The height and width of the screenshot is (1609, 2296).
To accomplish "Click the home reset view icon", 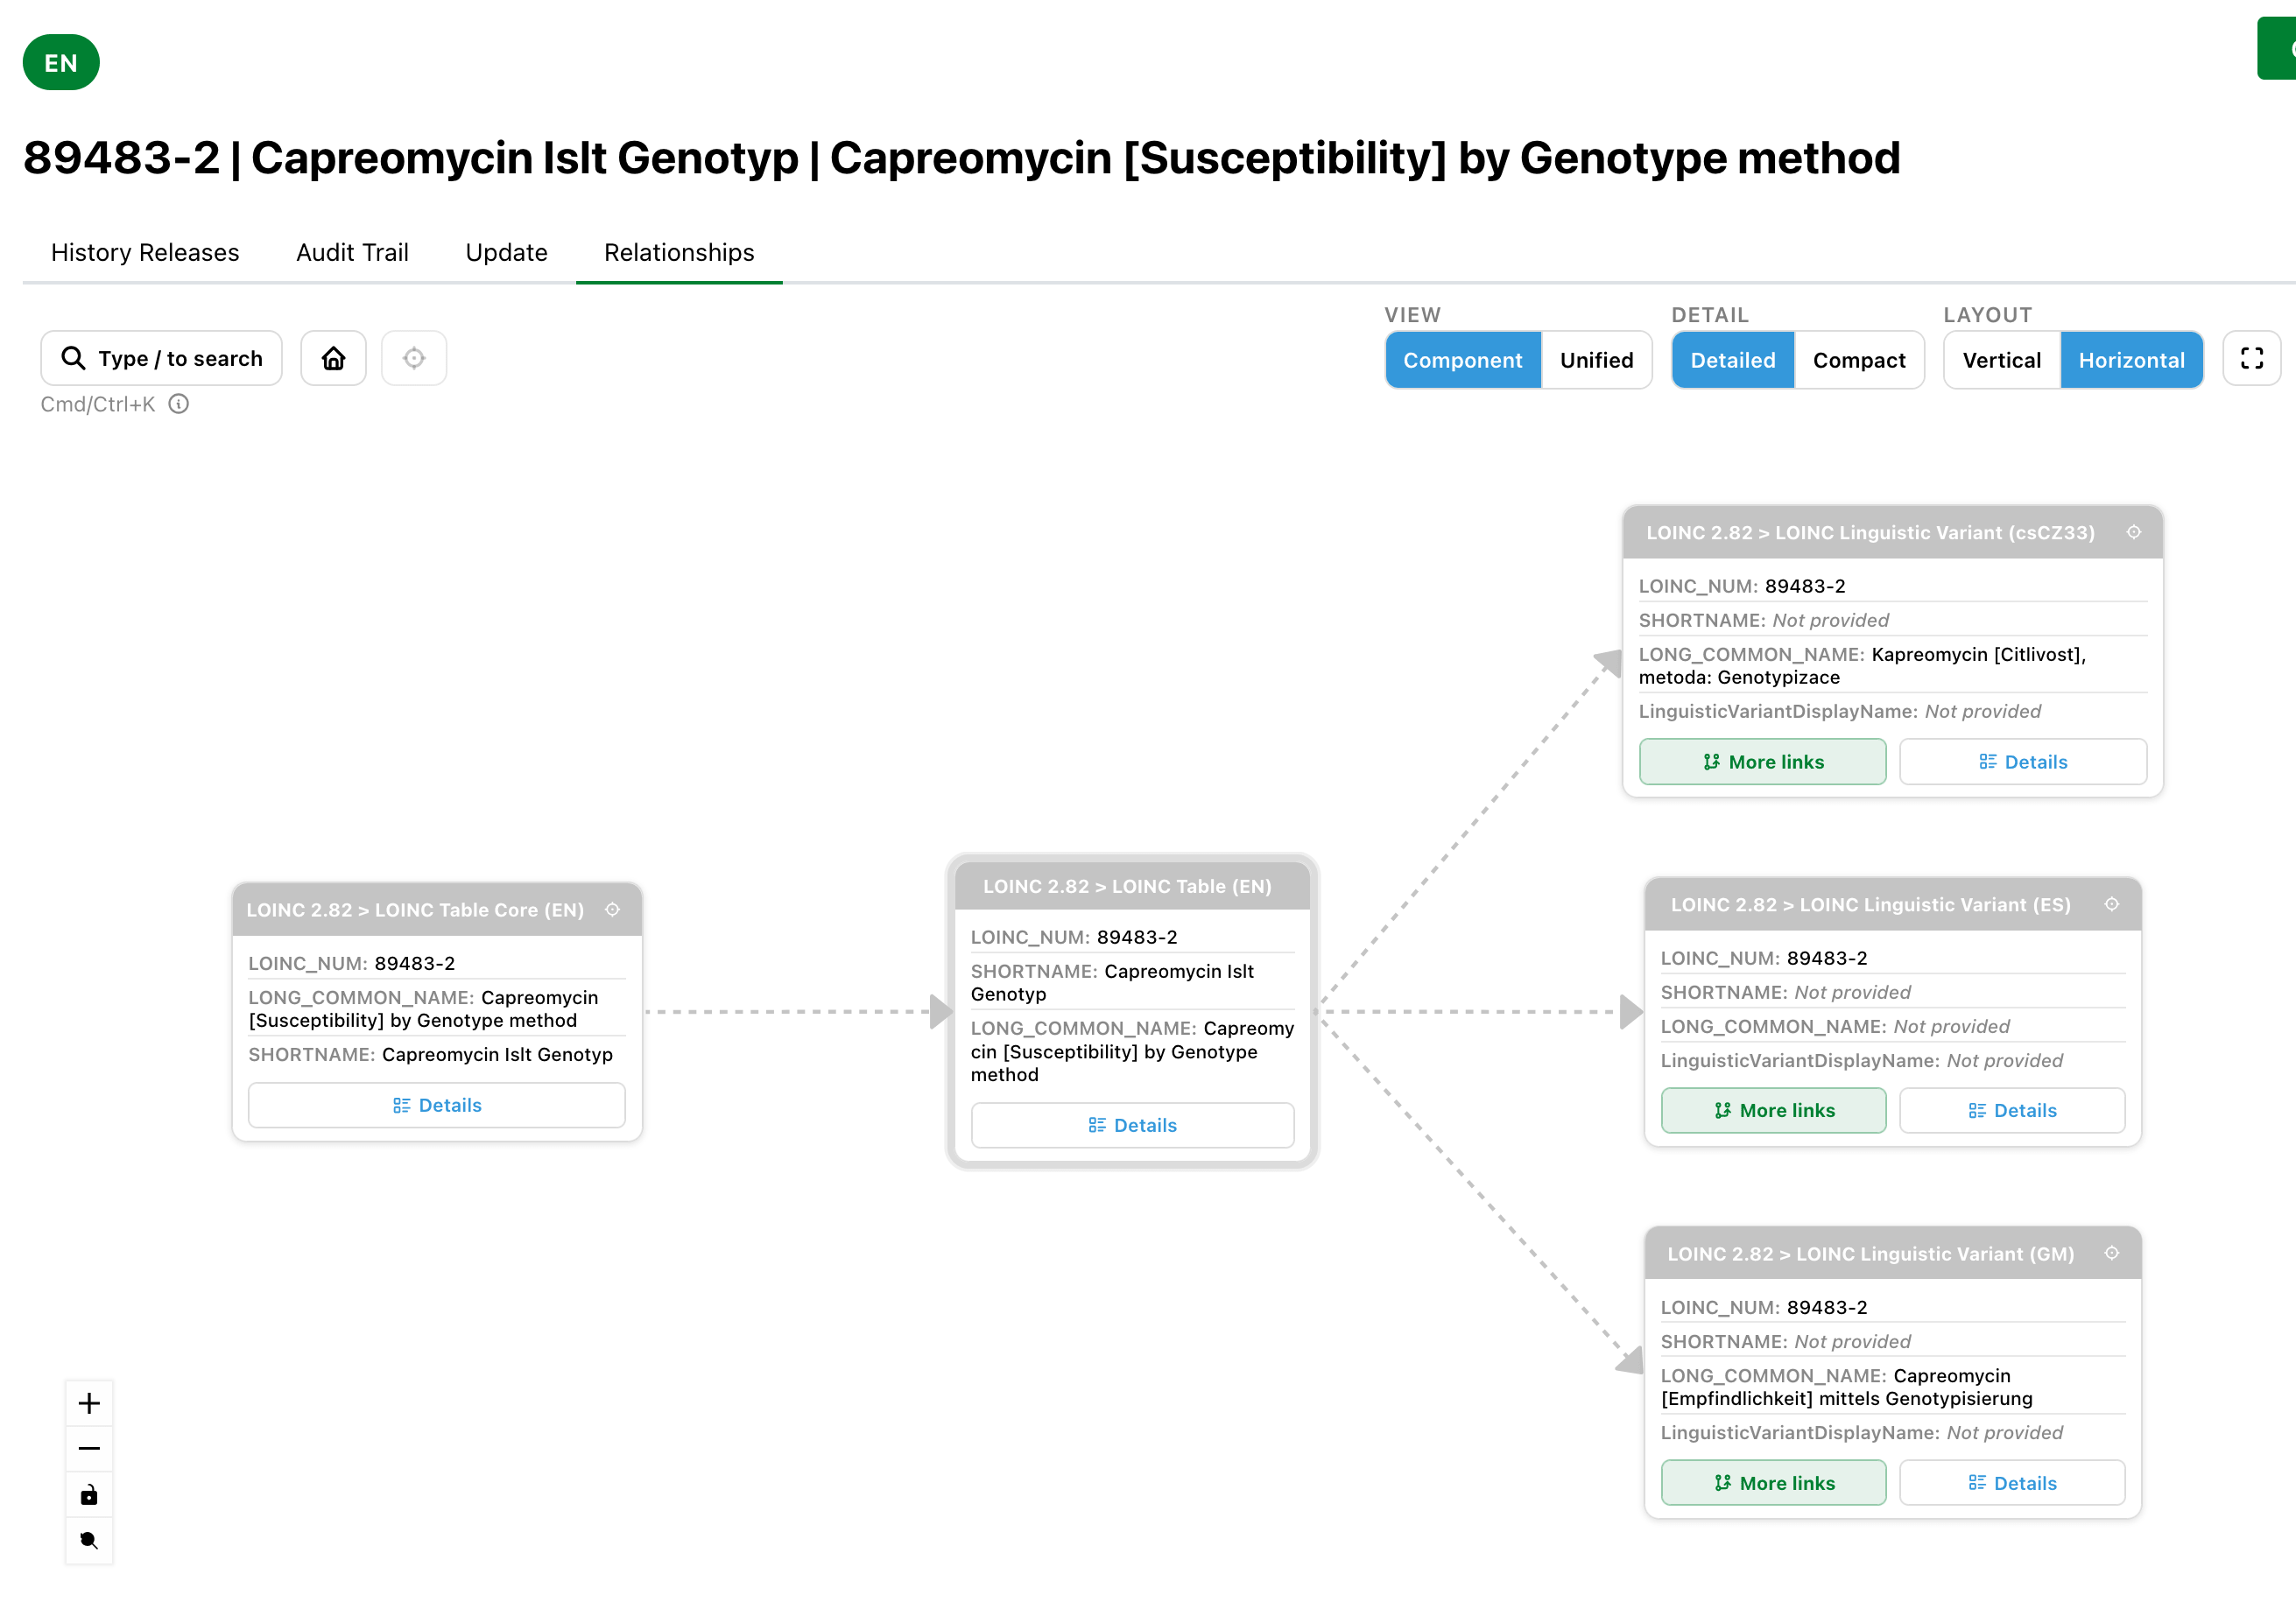I will (333, 358).
